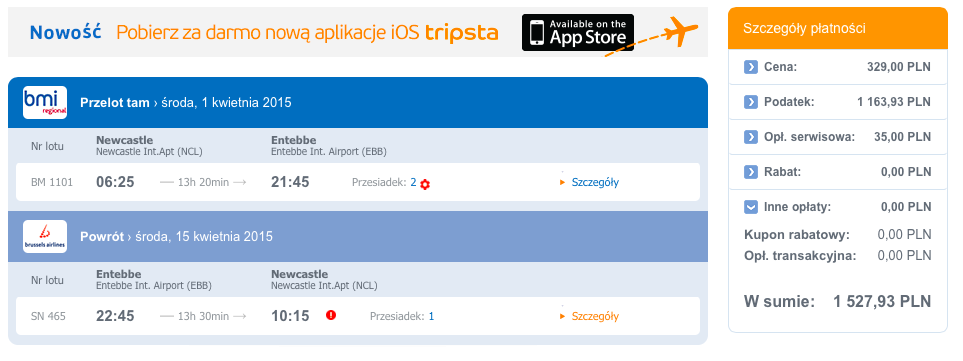Click the red gear icon next to Przesiadek 2
The height and width of the screenshot is (361, 963).
click(424, 184)
